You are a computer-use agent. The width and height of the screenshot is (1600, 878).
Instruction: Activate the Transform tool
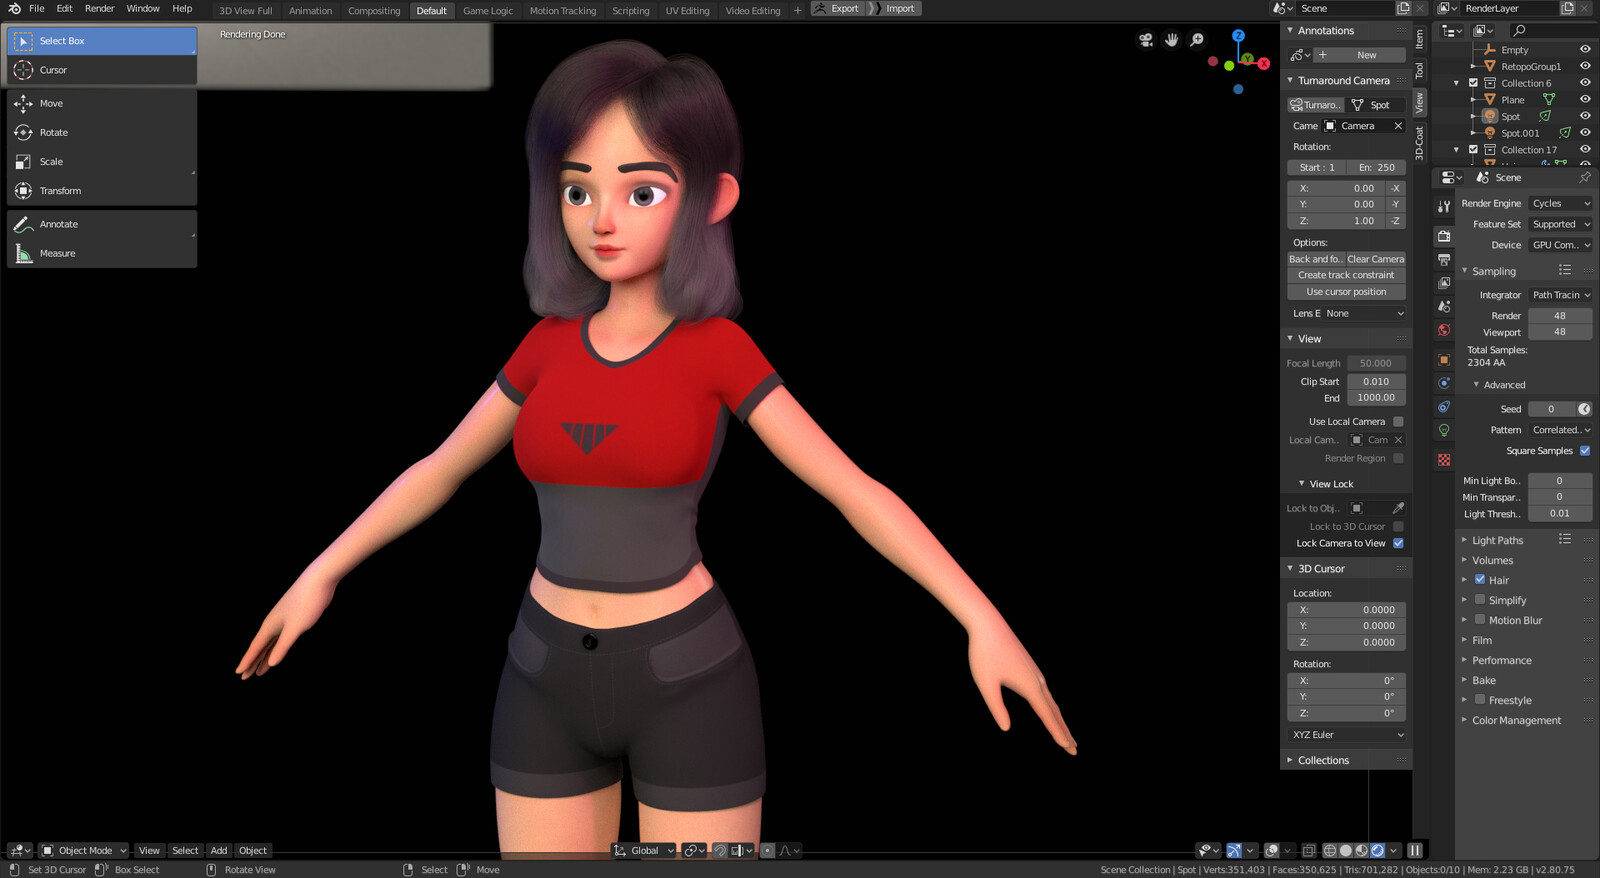click(102, 190)
